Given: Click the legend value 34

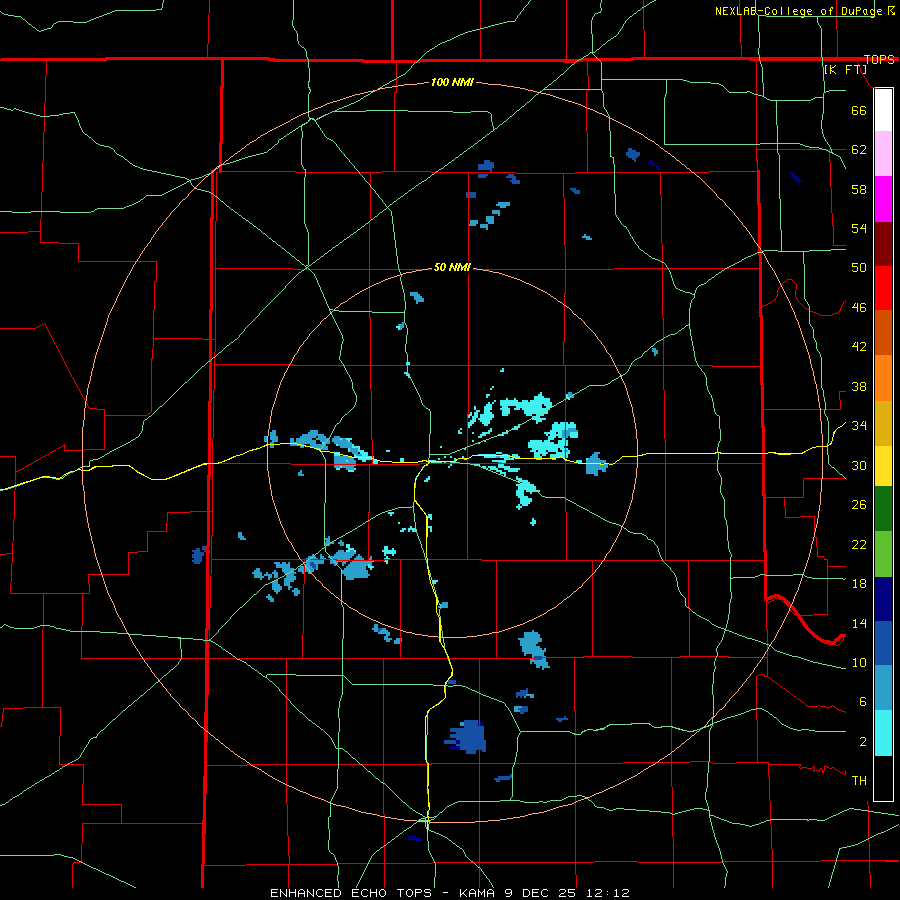Looking at the screenshot, I should [859, 426].
